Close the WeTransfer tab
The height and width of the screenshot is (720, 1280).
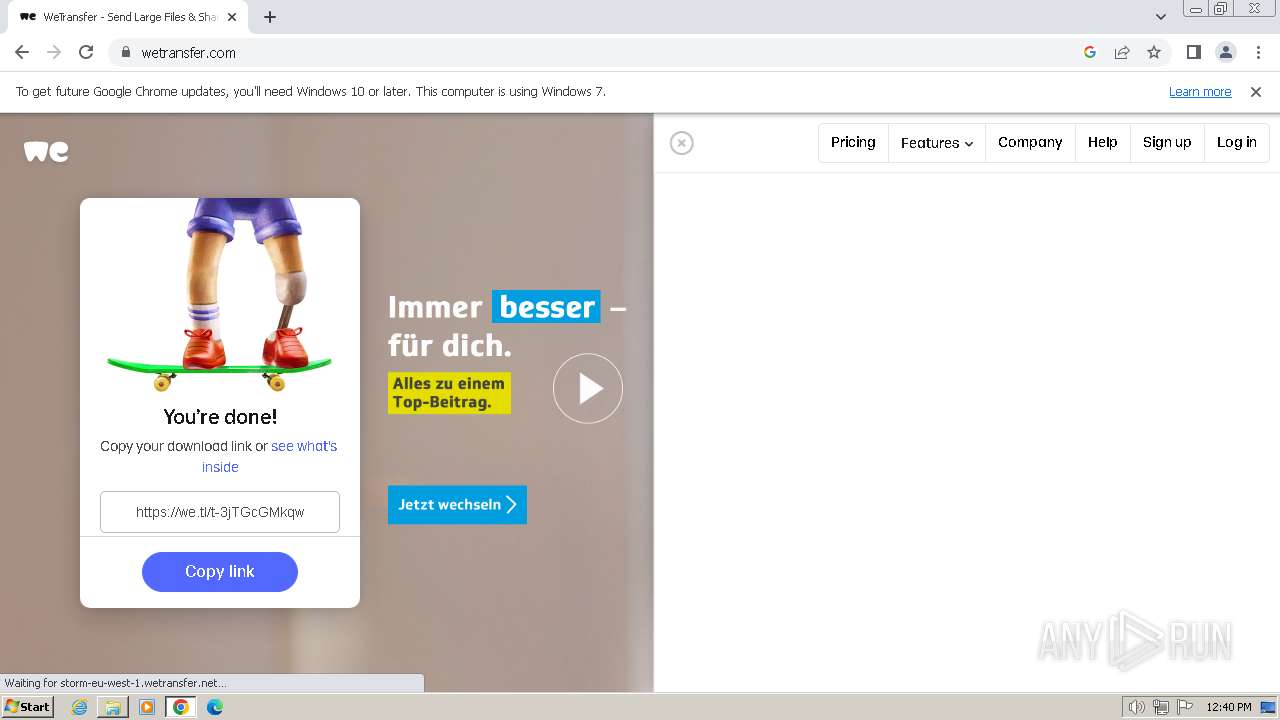point(232,17)
